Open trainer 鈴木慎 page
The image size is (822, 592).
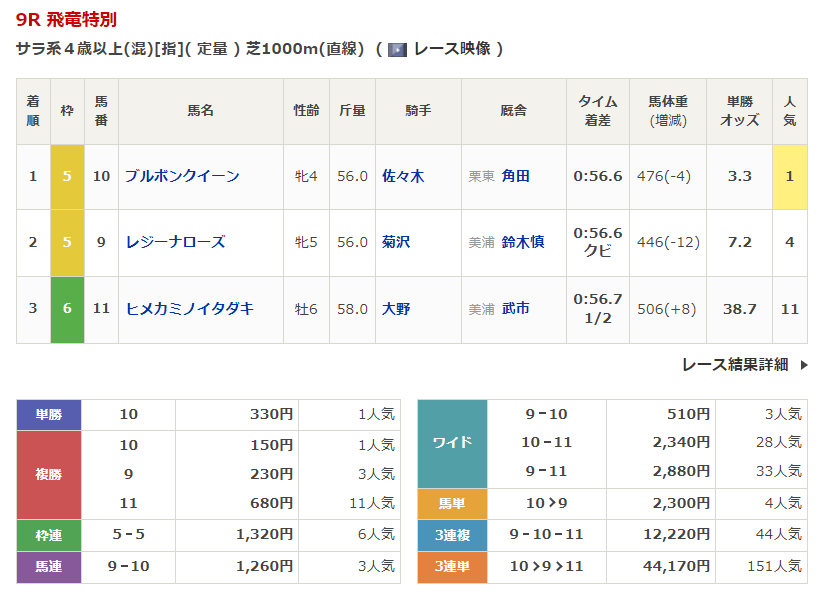coord(523,242)
